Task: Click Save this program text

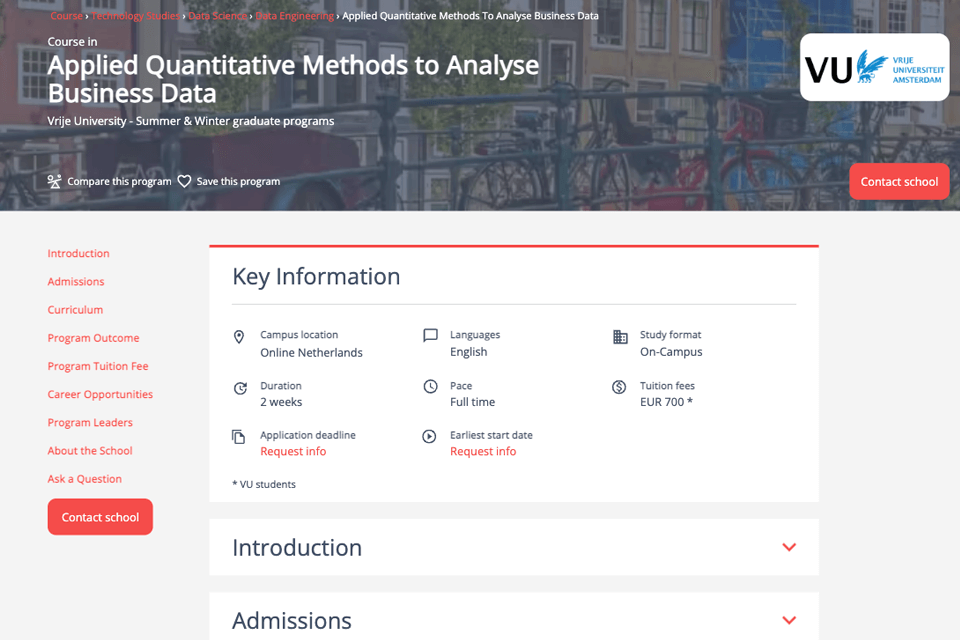Action: (238, 181)
